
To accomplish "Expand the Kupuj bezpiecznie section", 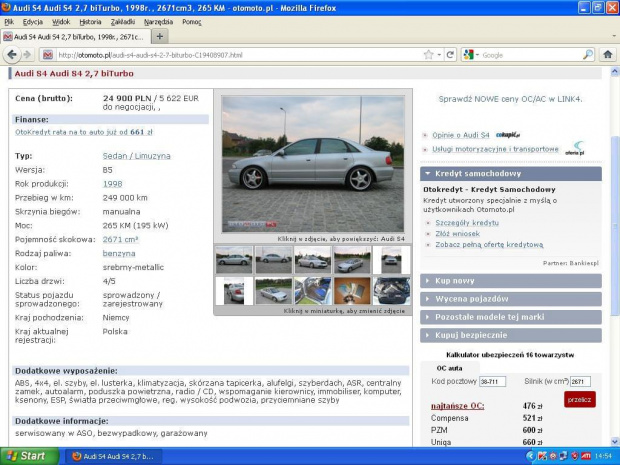I will [510, 335].
